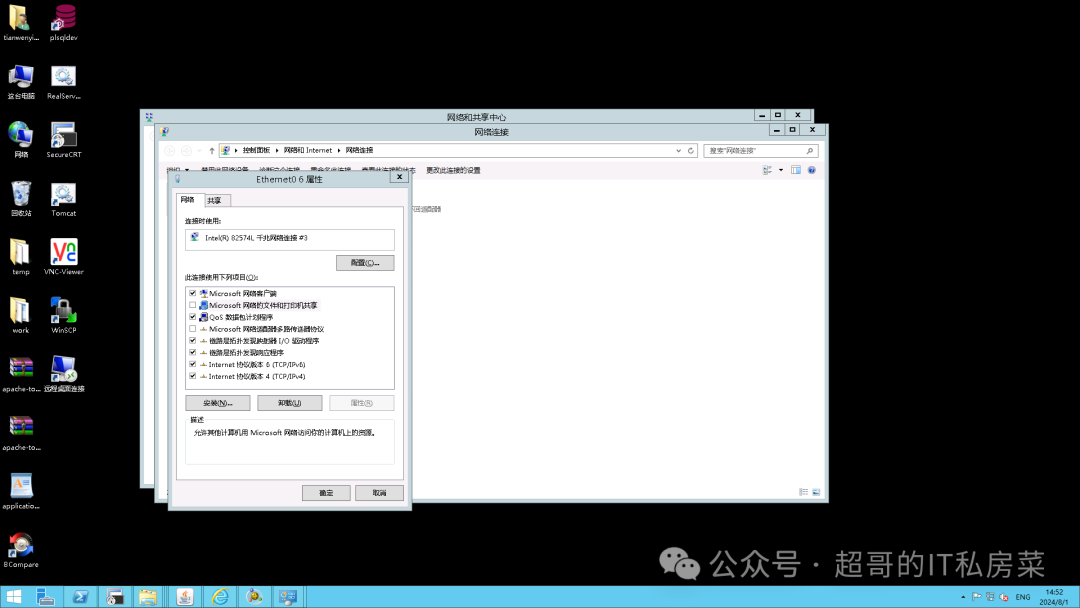Click 网络连接 breadcrumb segment
1080x608 pixels.
tap(360, 150)
